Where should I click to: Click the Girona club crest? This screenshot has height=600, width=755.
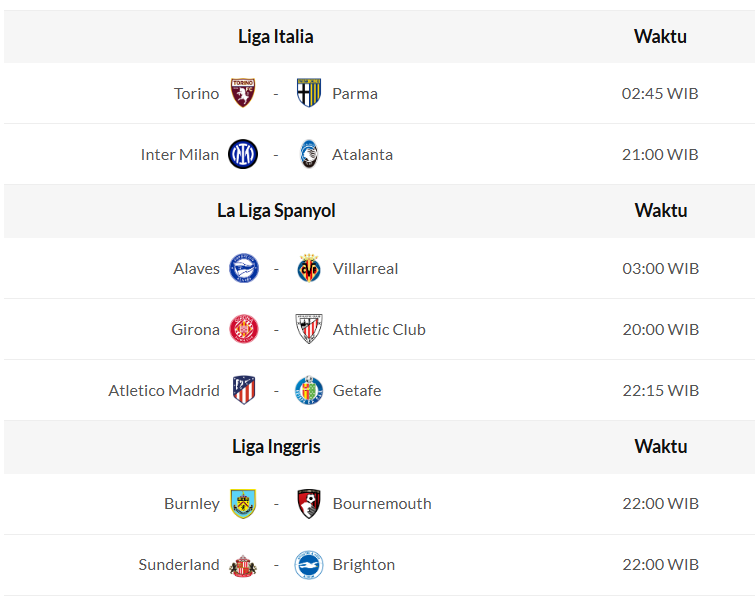point(244,329)
